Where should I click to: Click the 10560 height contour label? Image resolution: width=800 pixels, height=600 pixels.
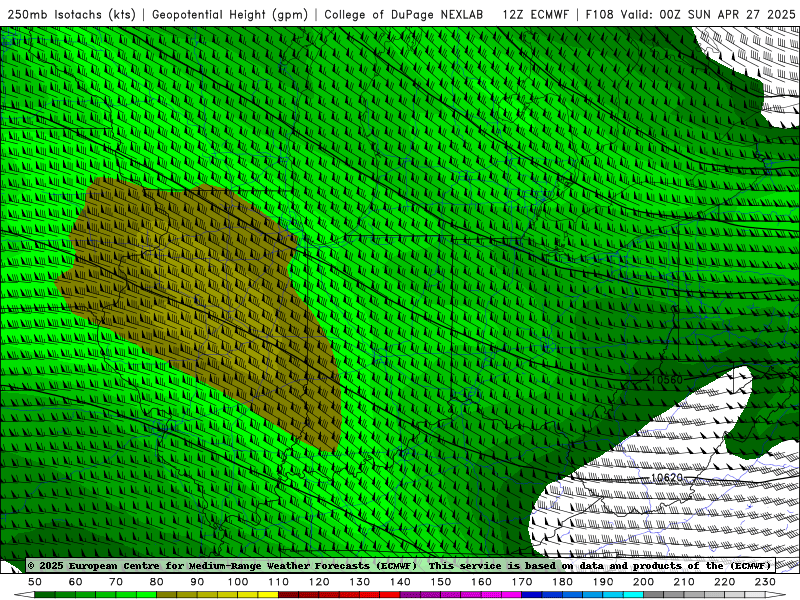click(666, 380)
